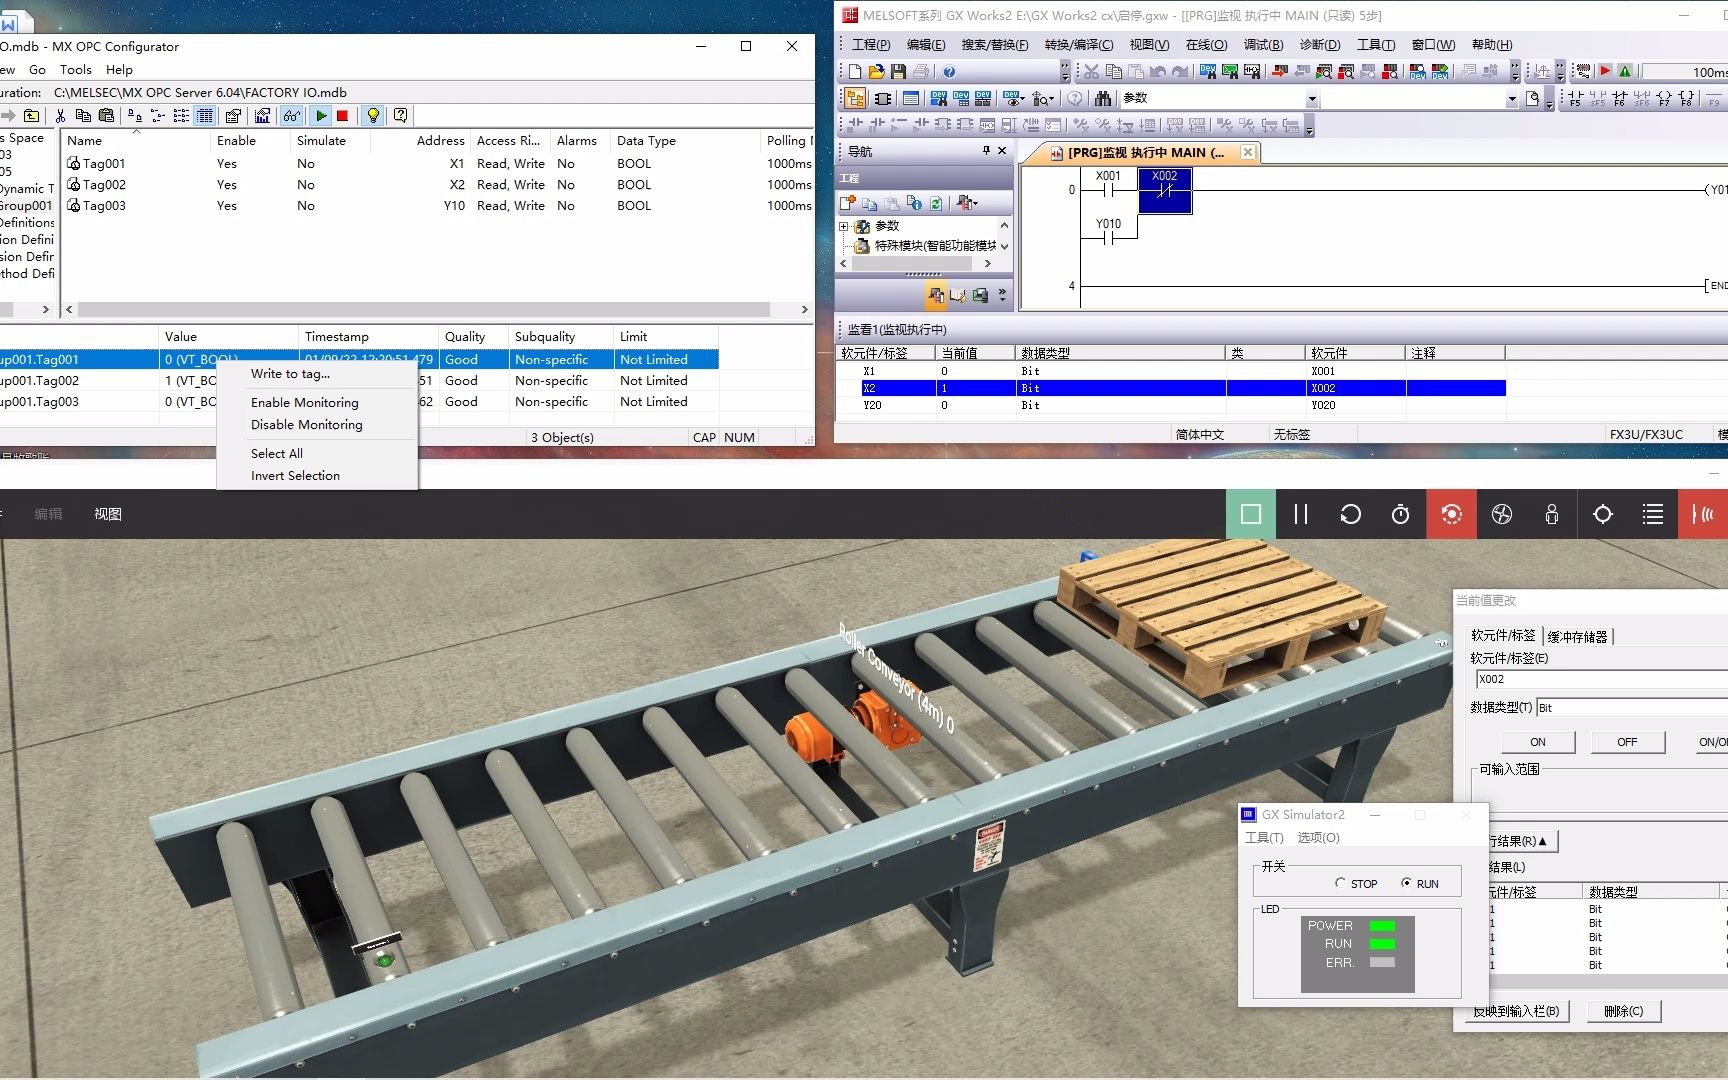The image size is (1728, 1080).
Task: Click the scissors Cut icon in GX Works2
Action: click(x=1092, y=71)
